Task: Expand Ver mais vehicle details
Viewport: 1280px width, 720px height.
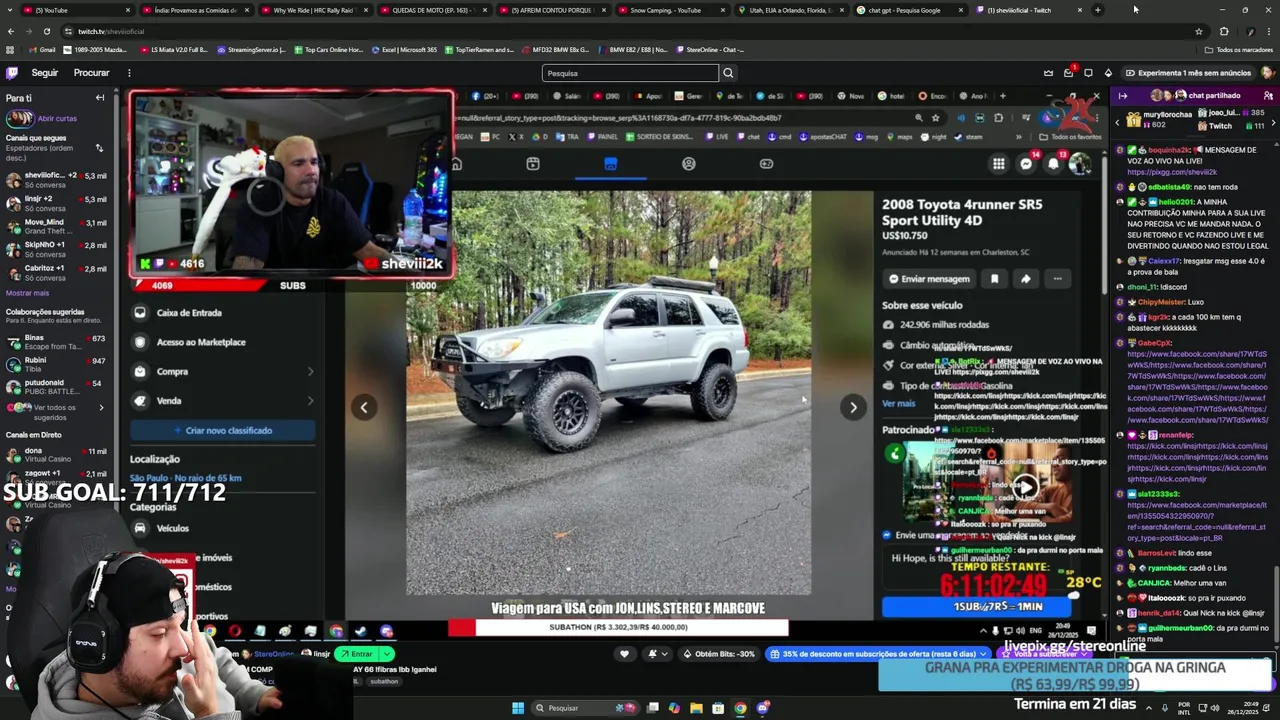Action: coord(898,404)
